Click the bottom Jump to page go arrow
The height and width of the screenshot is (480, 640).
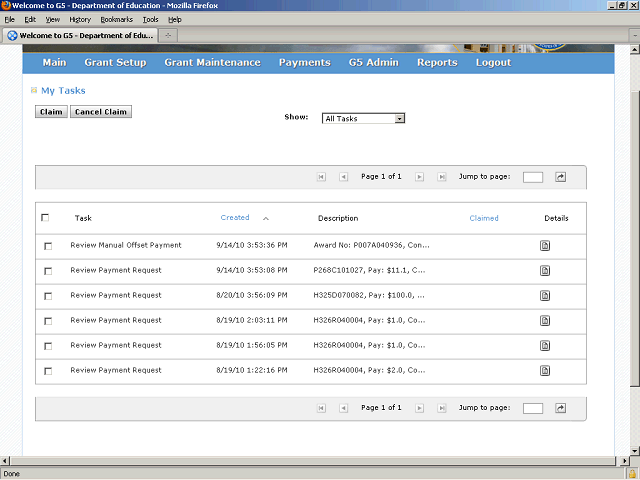point(560,408)
